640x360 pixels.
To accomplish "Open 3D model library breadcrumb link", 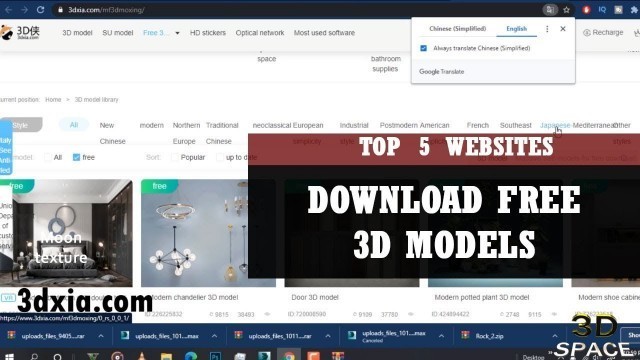I will 96,100.
